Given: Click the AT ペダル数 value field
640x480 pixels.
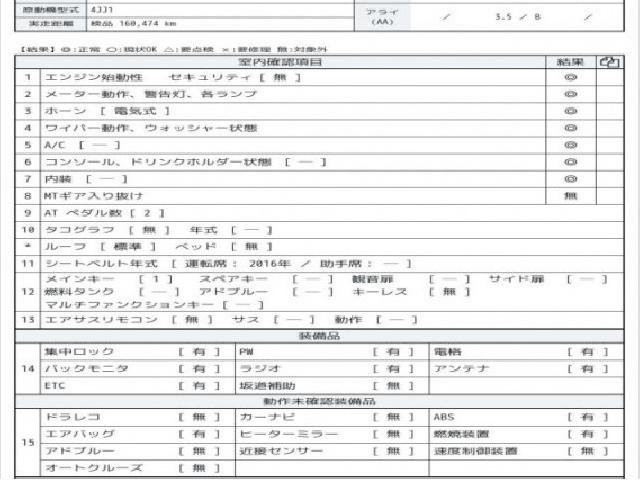Looking at the screenshot, I should click(x=146, y=212).
